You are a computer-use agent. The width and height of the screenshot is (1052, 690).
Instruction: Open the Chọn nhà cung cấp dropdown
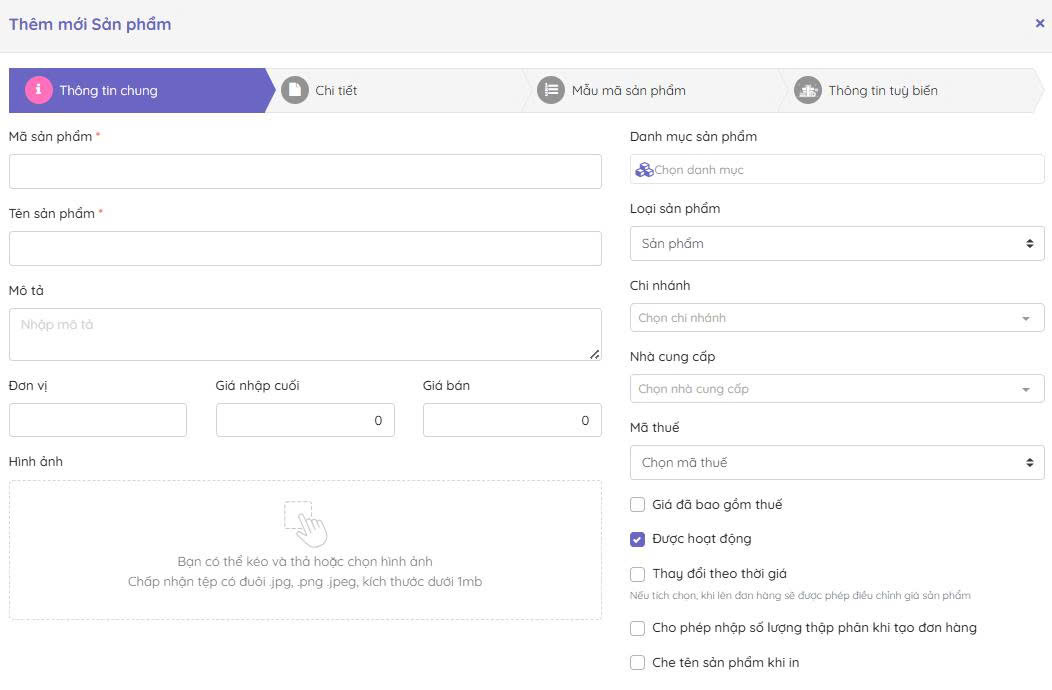(x=836, y=389)
